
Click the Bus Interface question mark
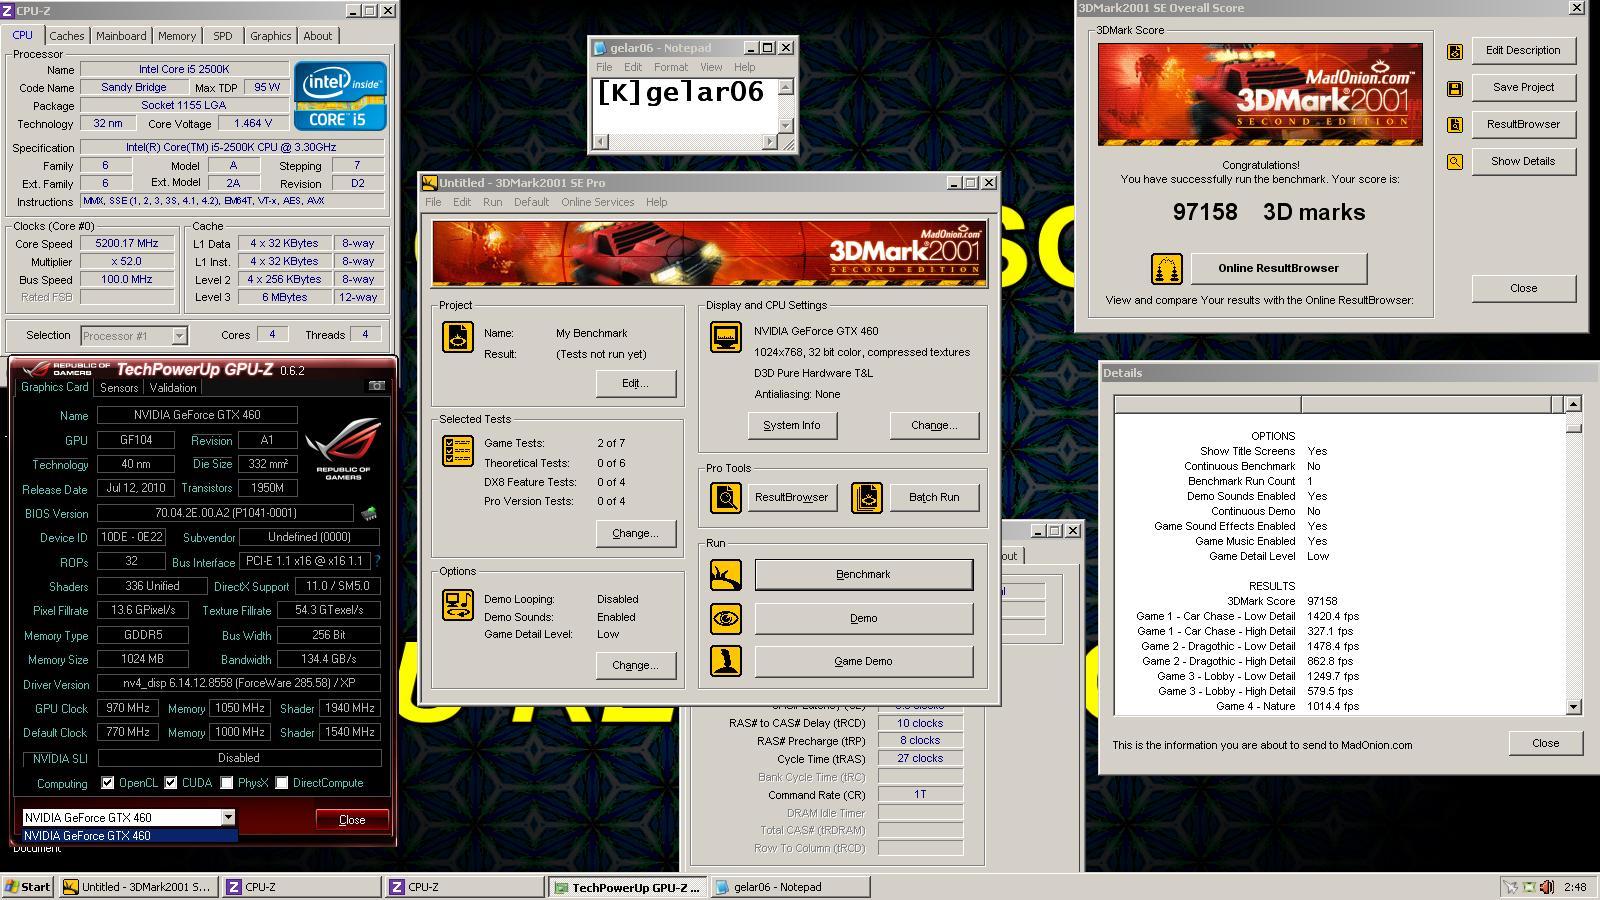pos(377,561)
